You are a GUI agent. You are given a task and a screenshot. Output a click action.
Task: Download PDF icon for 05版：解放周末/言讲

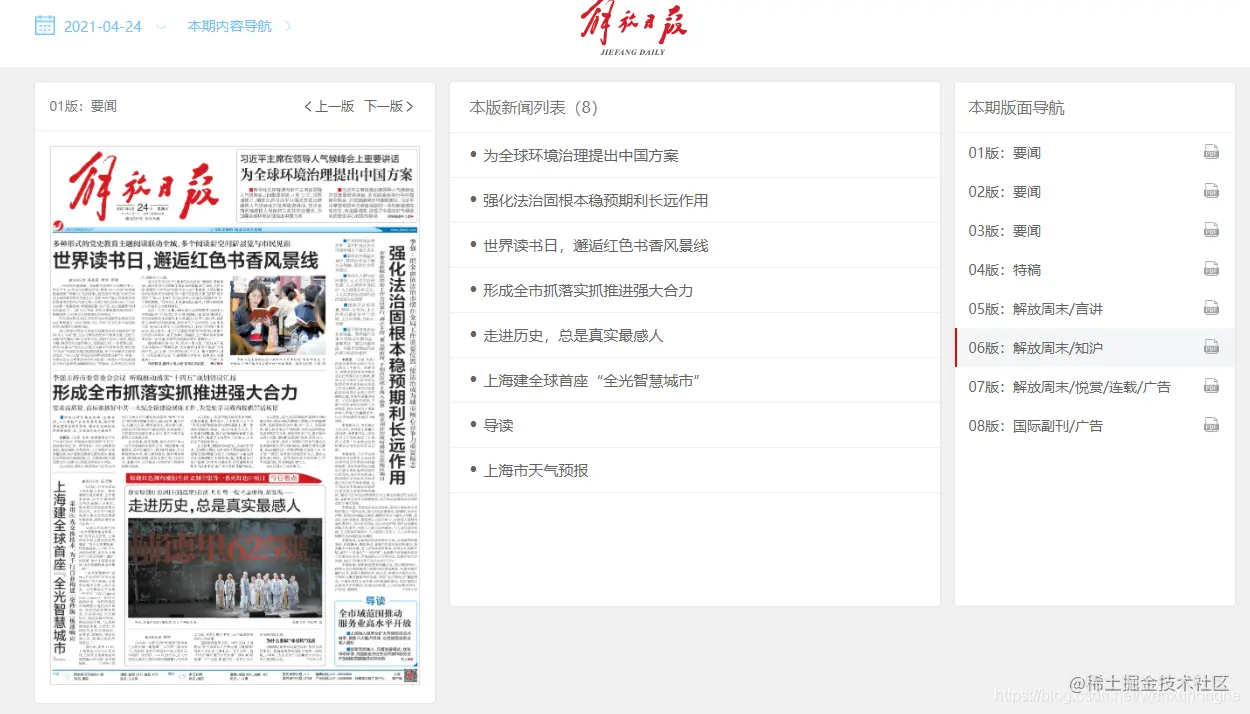pos(1211,308)
